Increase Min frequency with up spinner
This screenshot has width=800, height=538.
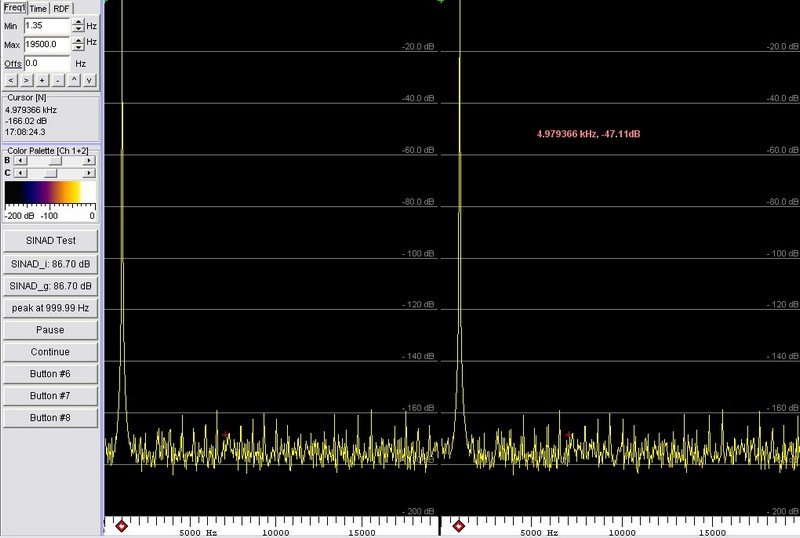[x=78, y=21]
